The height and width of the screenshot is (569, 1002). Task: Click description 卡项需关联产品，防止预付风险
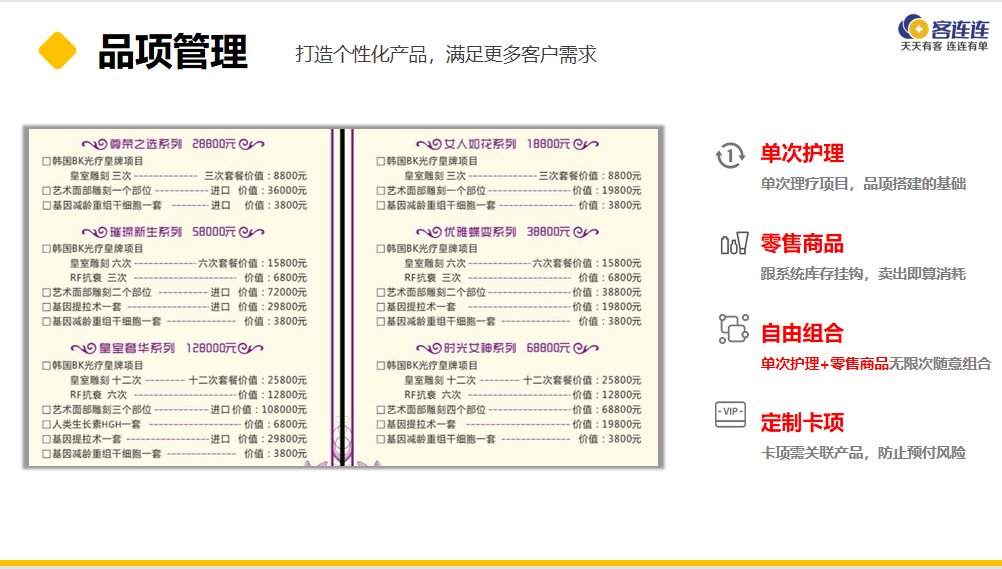click(863, 453)
